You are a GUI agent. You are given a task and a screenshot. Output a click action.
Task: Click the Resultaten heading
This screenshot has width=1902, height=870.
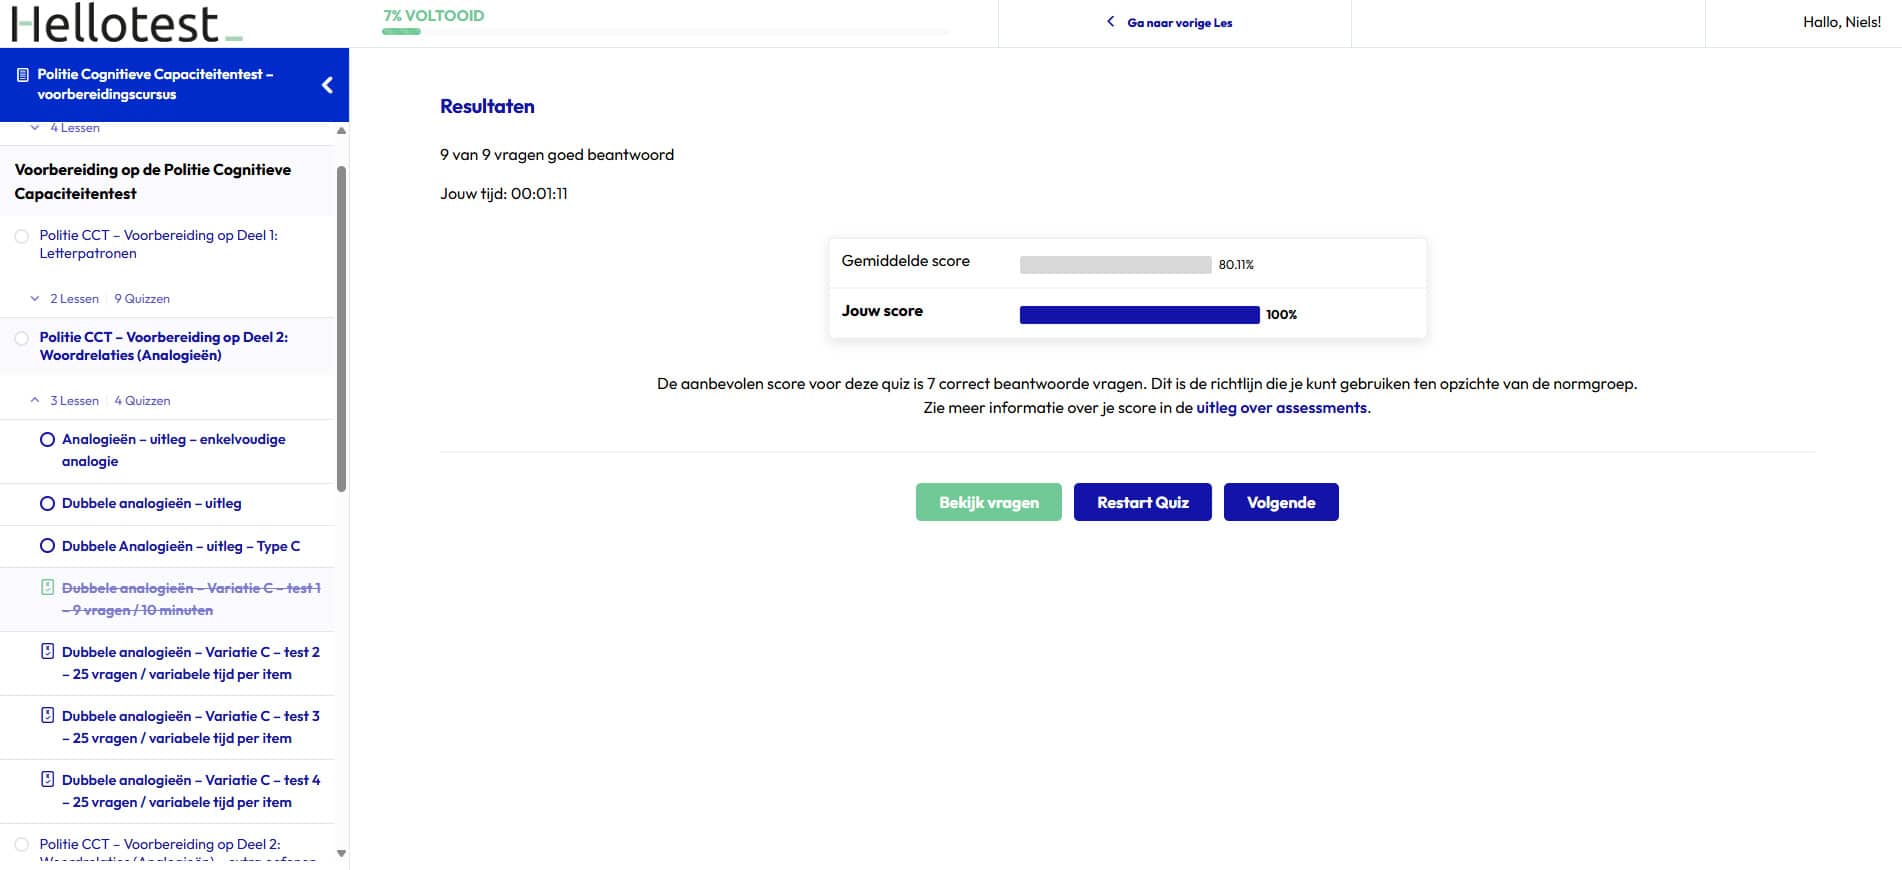[x=487, y=106]
